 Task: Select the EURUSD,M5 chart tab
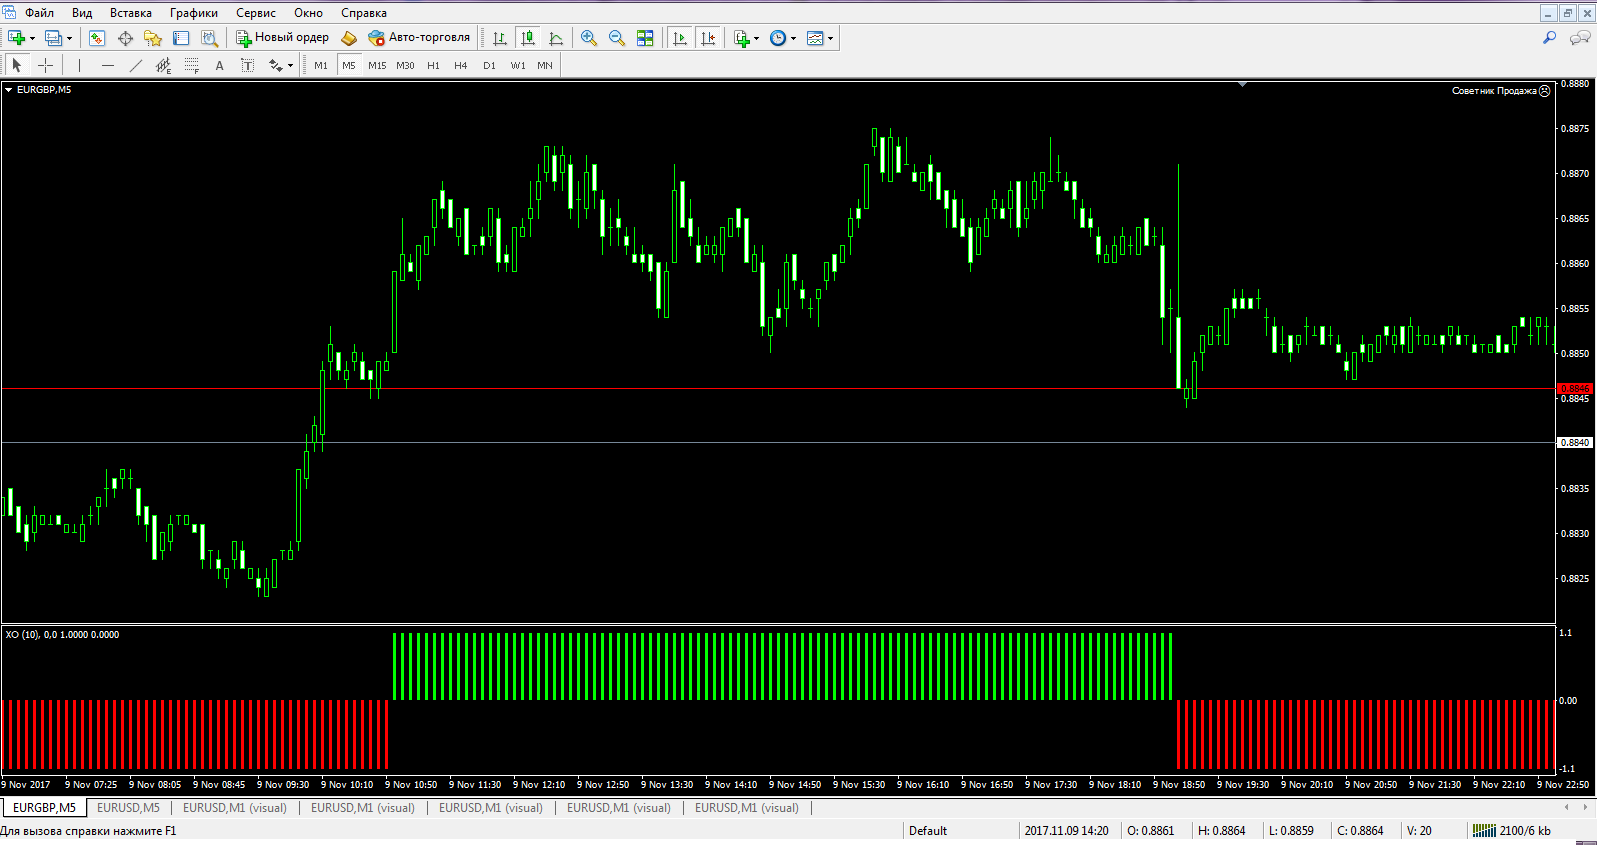(x=128, y=808)
